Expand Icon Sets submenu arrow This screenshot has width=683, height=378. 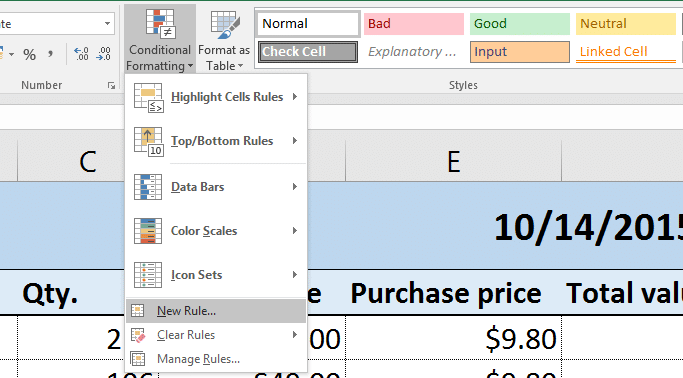[295, 275]
